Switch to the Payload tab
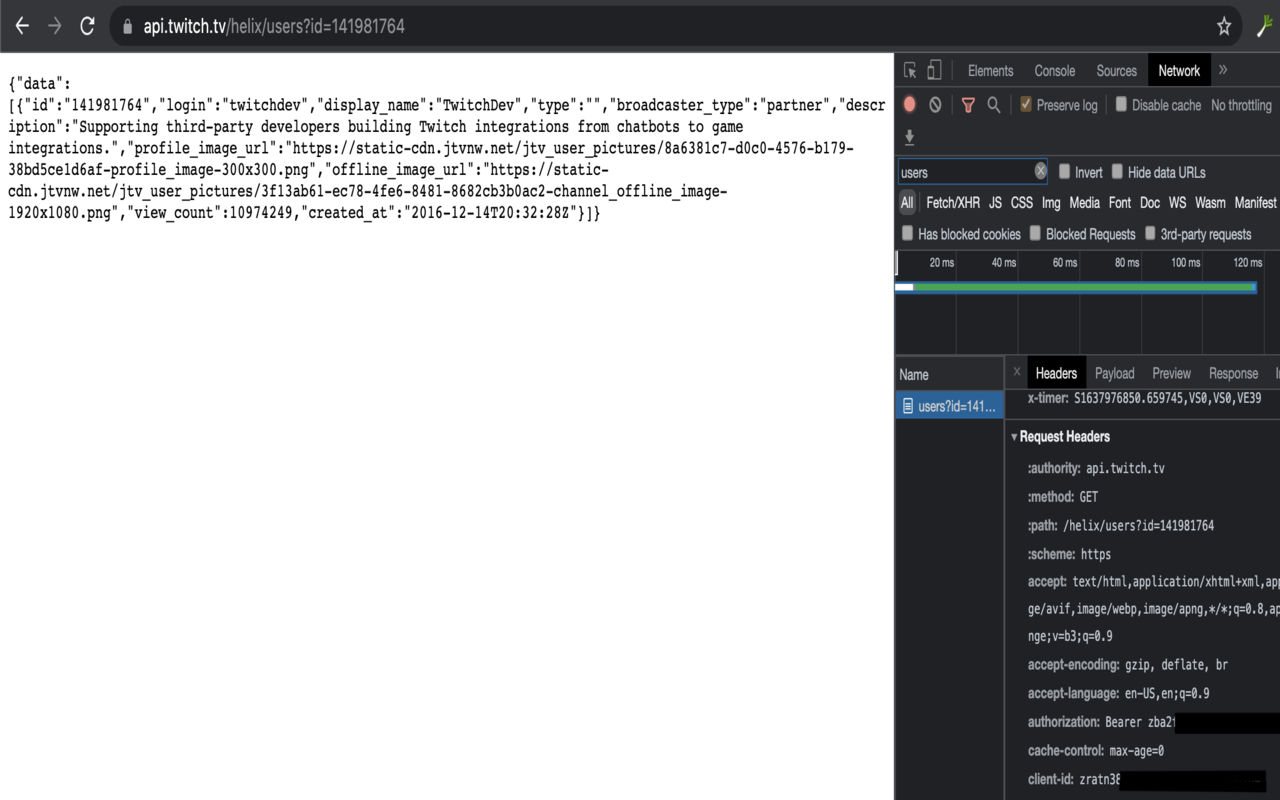Image resolution: width=1280 pixels, height=800 pixels. pyautogui.click(x=1114, y=373)
